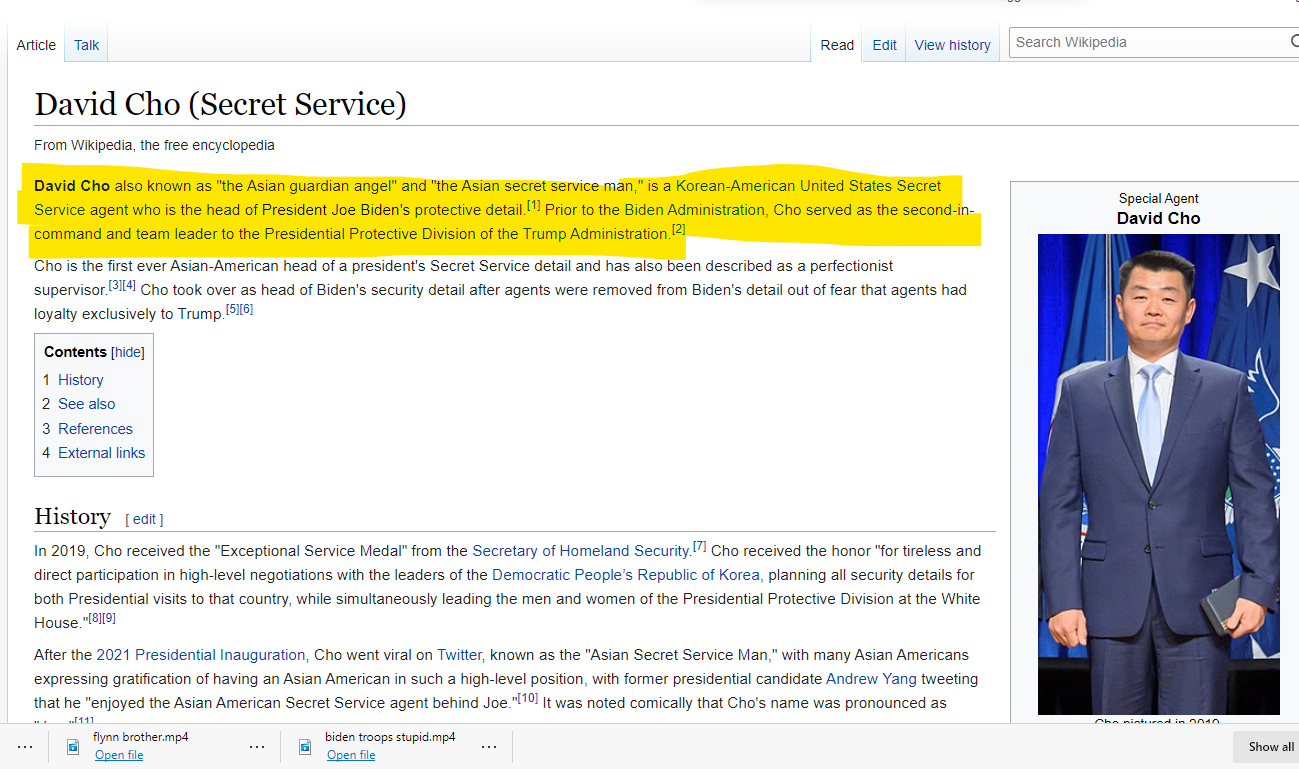1299x769 pixels.
Task: Click the bold David Cho infobox name
Action: point(1158,218)
